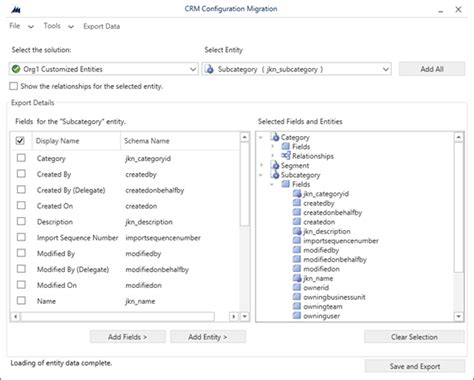Click selected tree scrollbar up arrow
Screen dimensions: 474x380
459,137
